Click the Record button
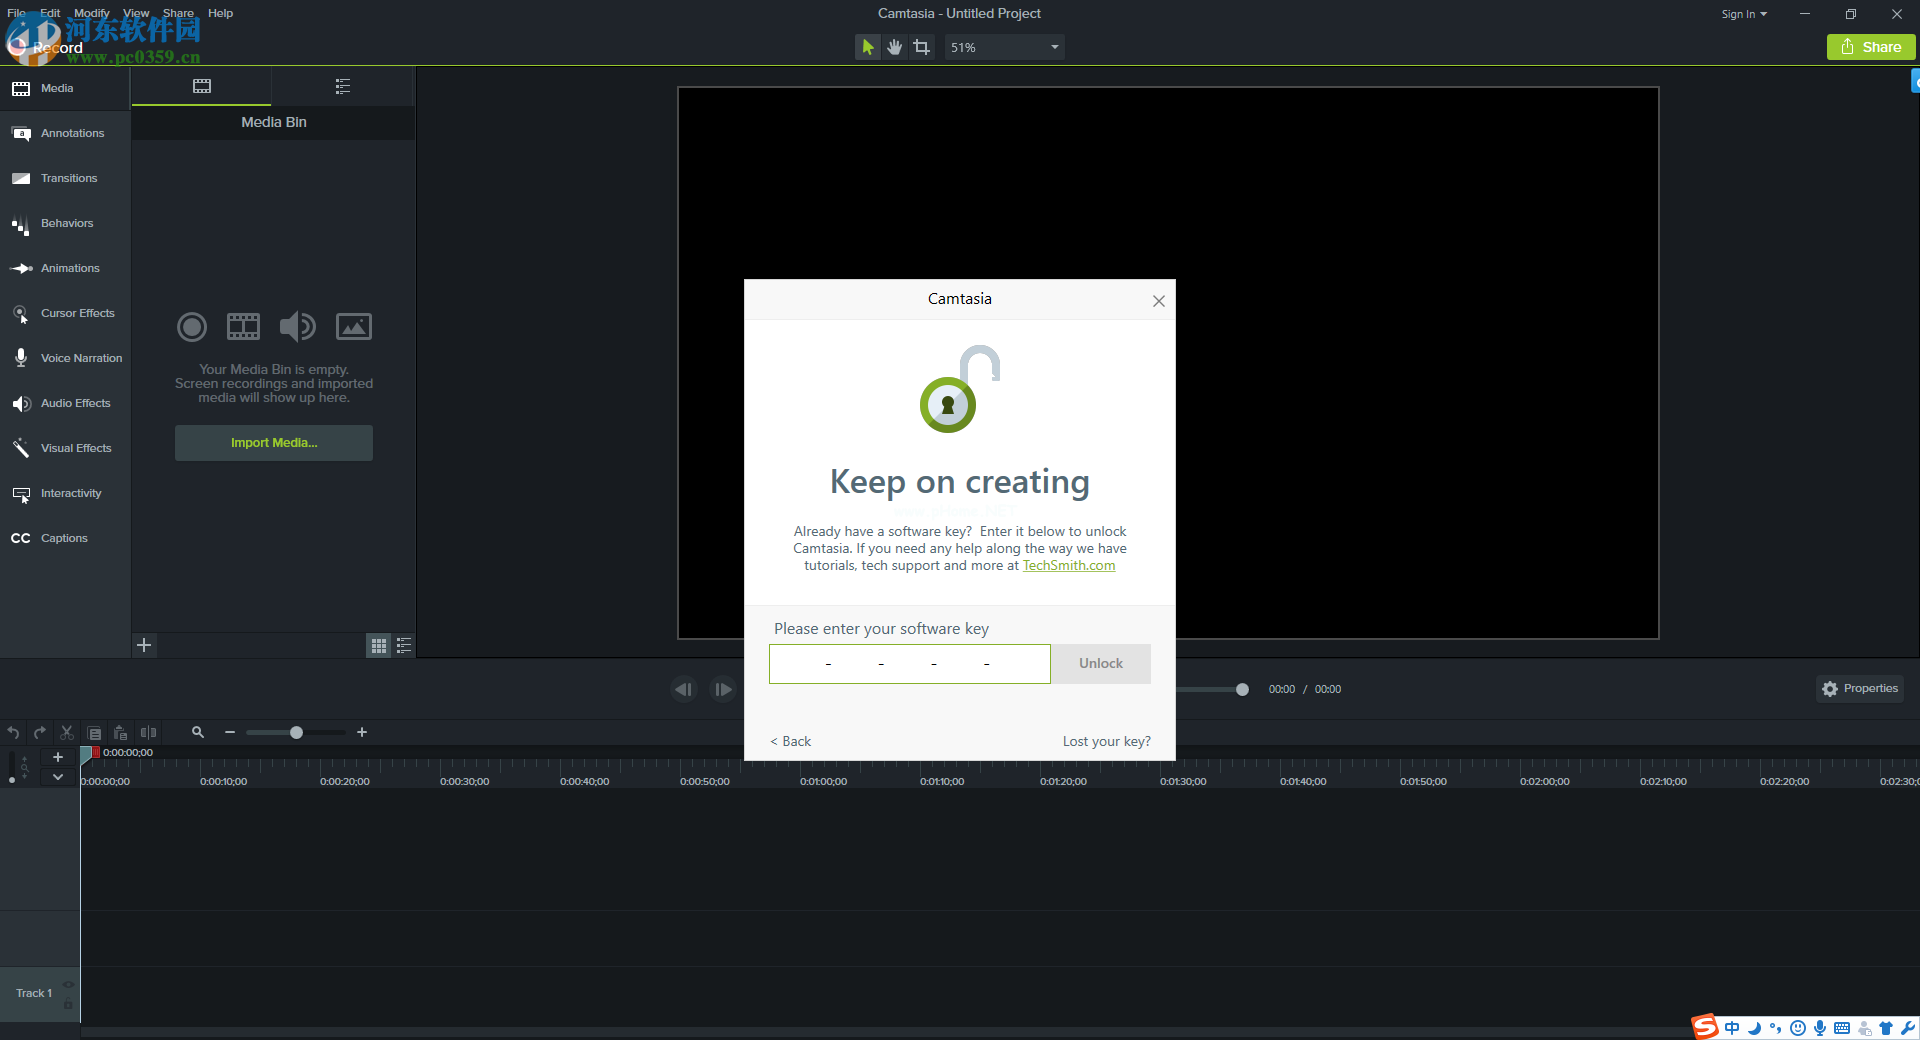 click(46, 46)
